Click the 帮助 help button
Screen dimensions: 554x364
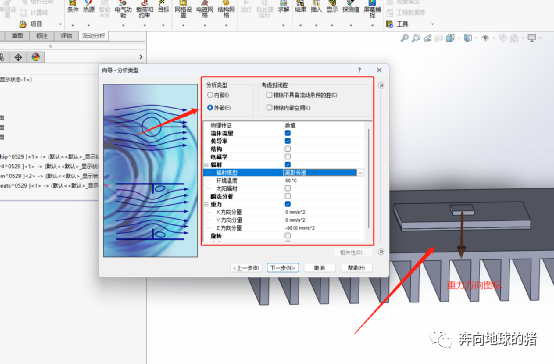(x=356, y=268)
